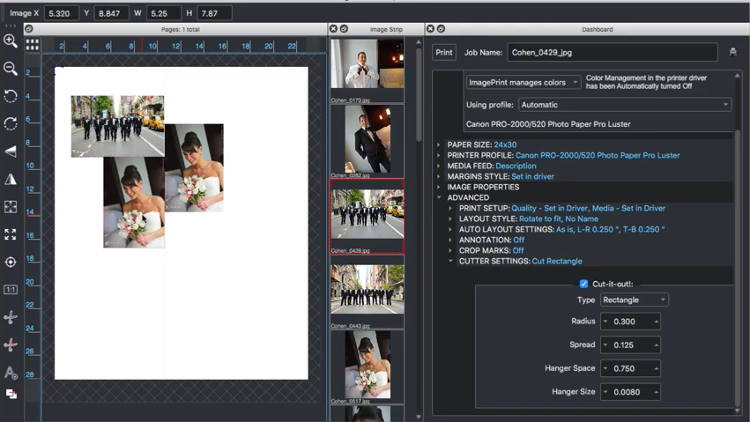Open Image Strip panel options circle icon
This screenshot has height=422, width=750.
pyautogui.click(x=344, y=29)
